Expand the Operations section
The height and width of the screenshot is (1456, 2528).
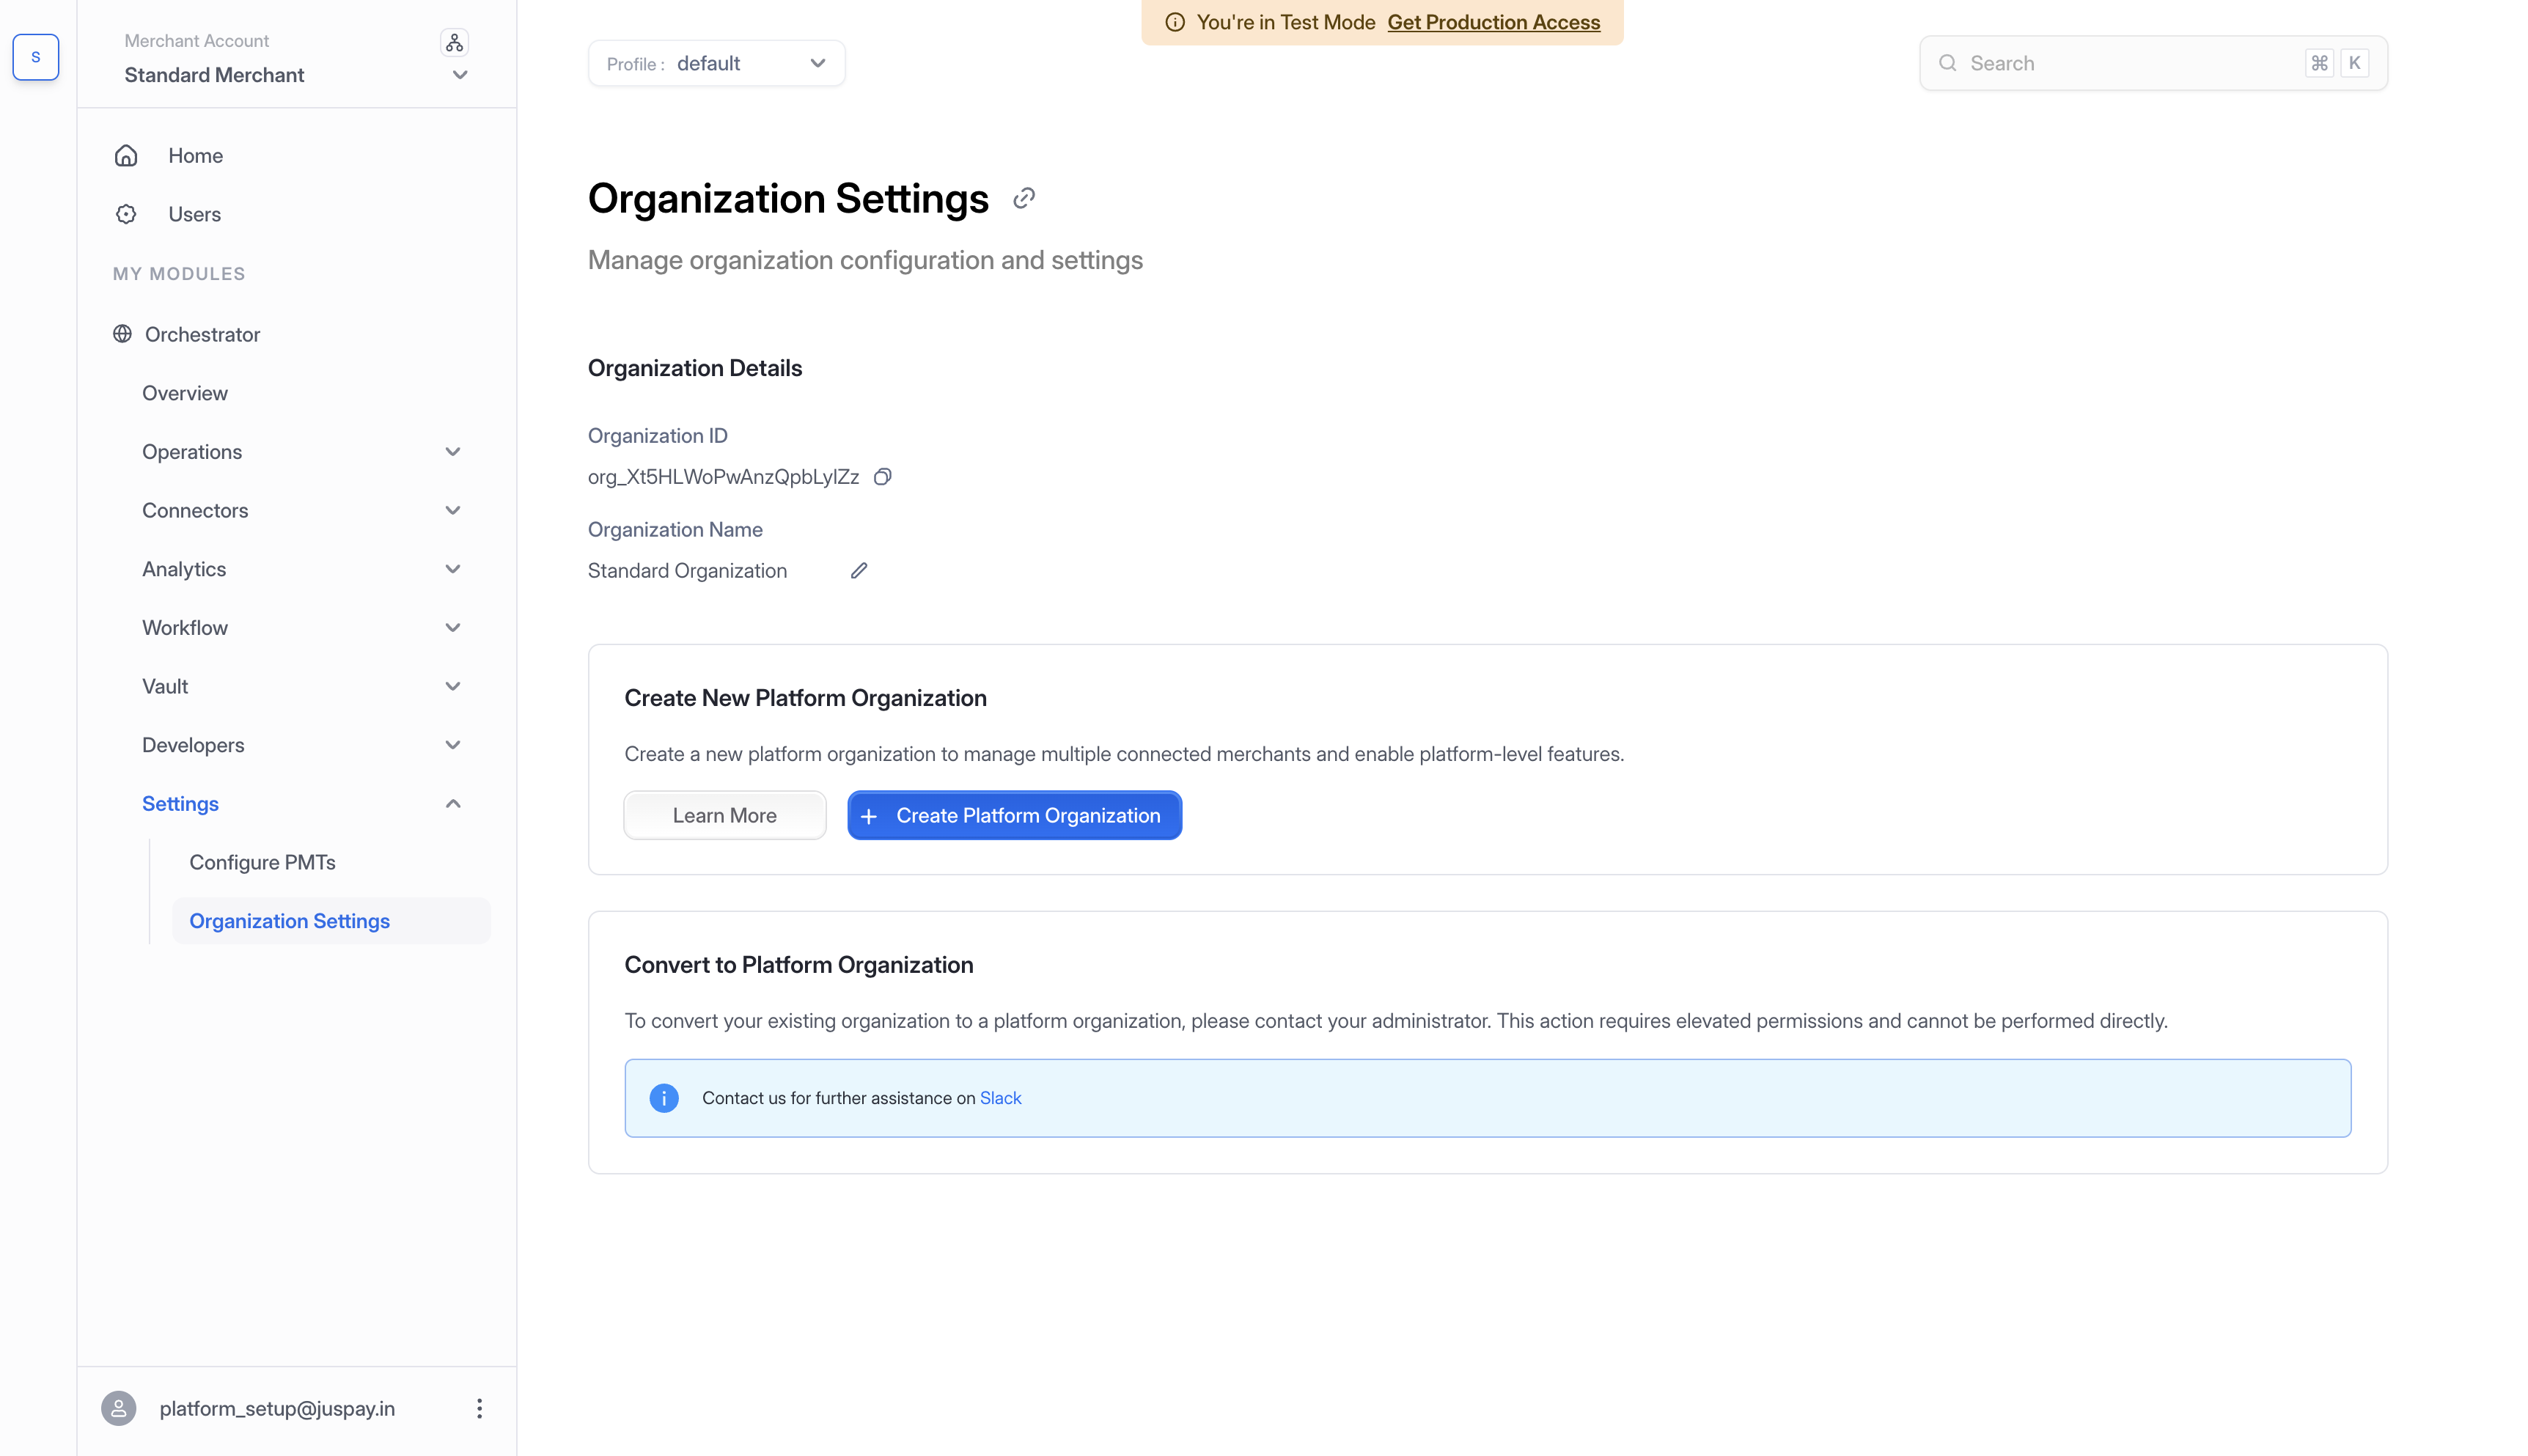(452, 452)
